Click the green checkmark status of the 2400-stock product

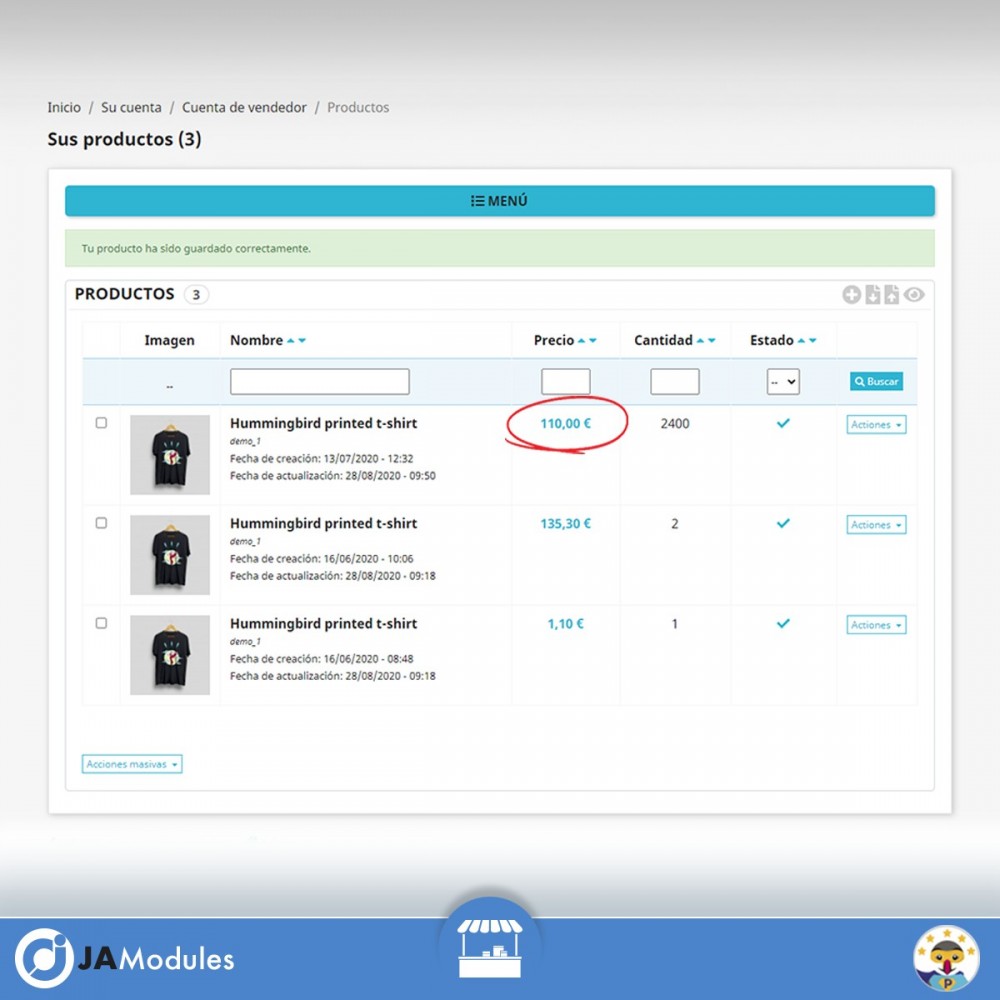coord(782,423)
